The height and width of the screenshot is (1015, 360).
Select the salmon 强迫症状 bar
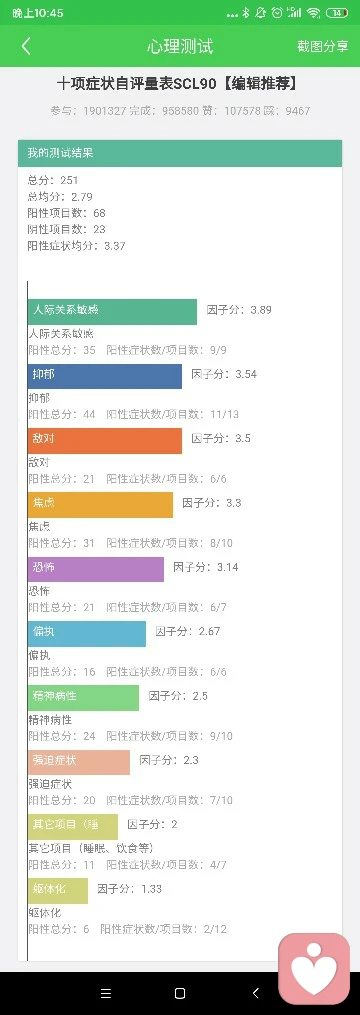(x=79, y=762)
